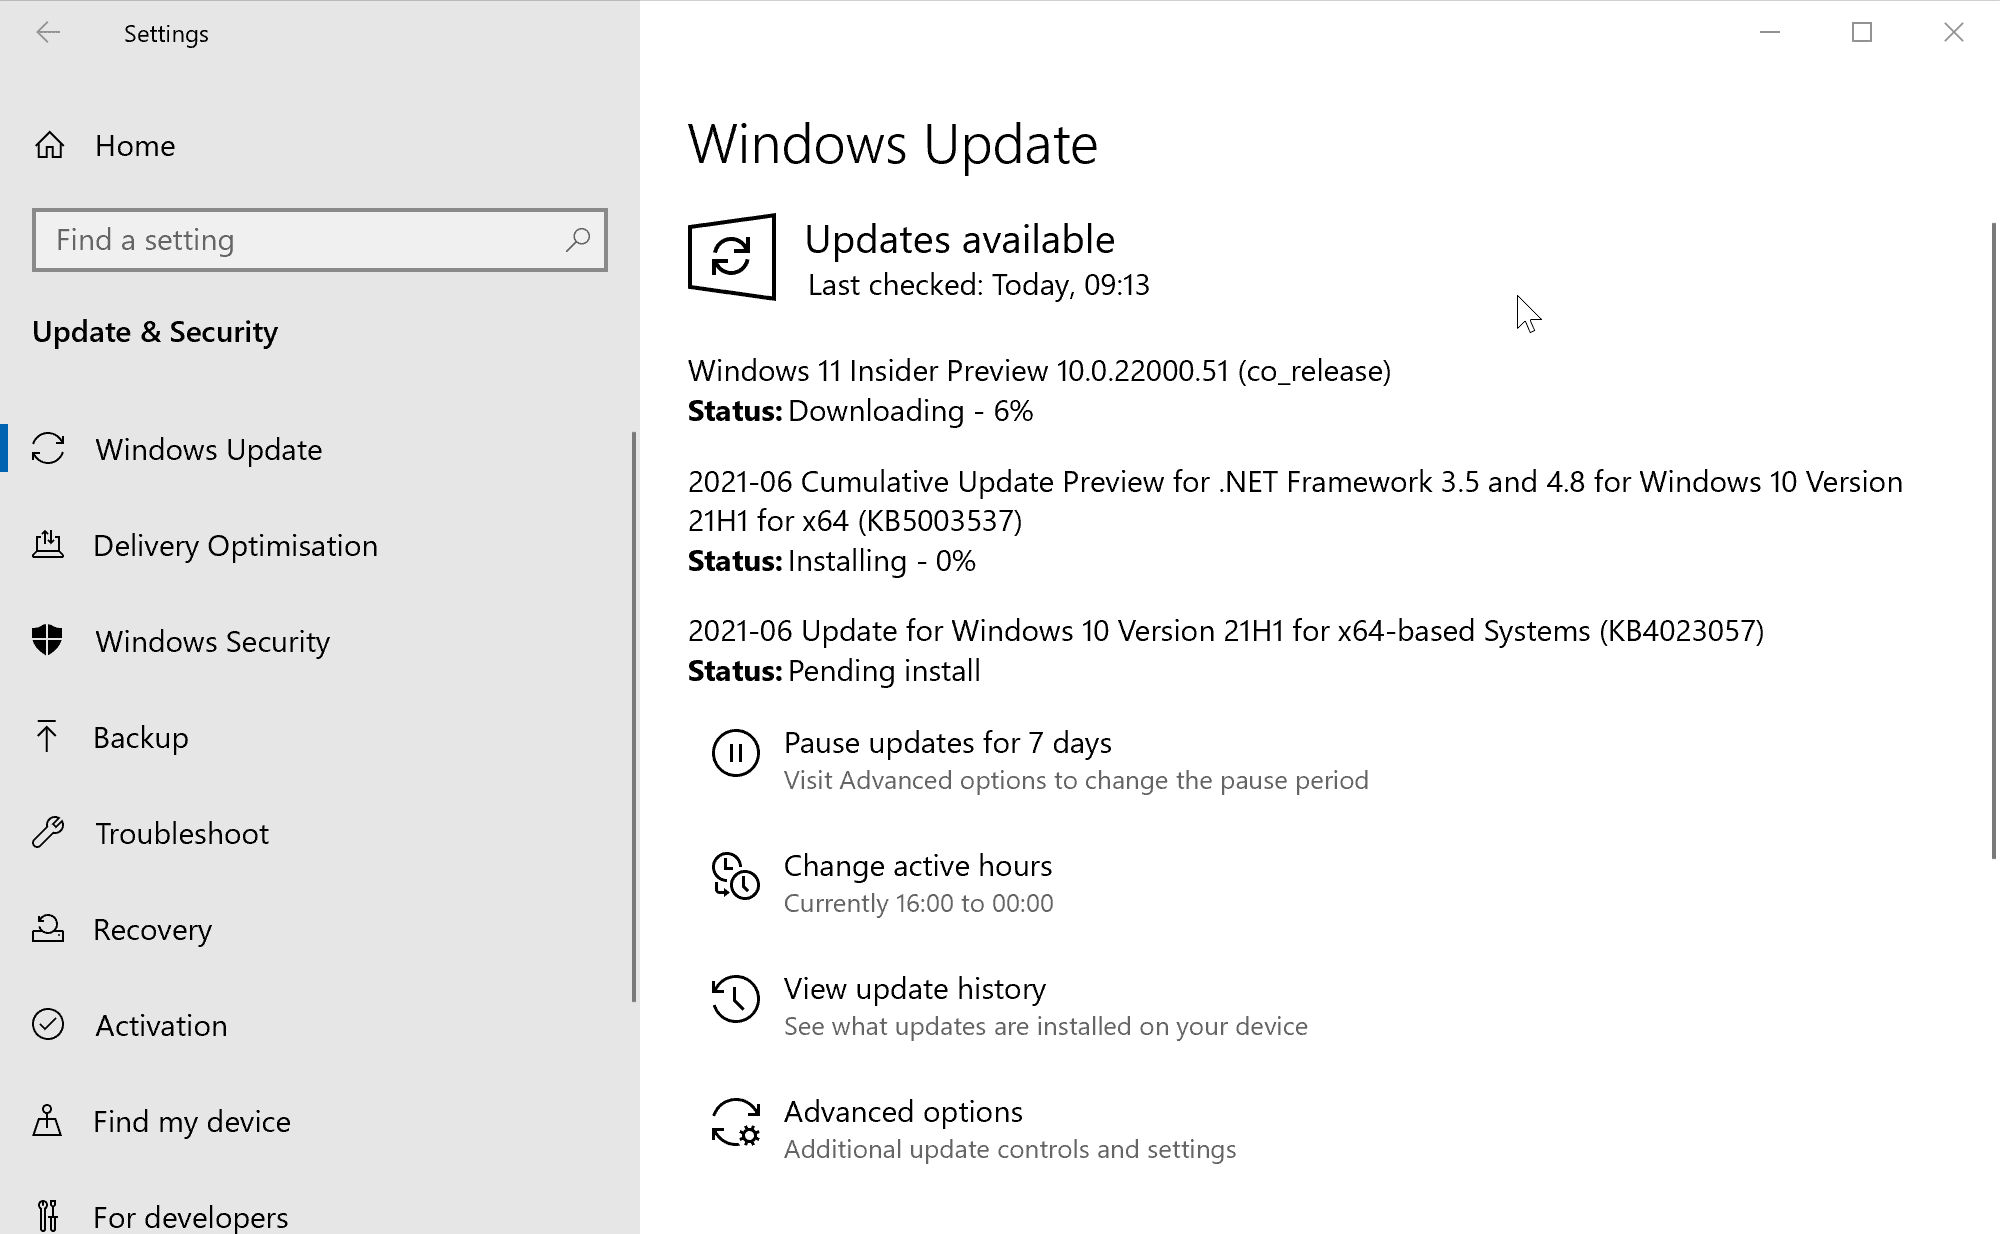Click the Windows 11 Insider Preview update title
Image resolution: width=2000 pixels, height=1234 pixels.
point(1039,371)
